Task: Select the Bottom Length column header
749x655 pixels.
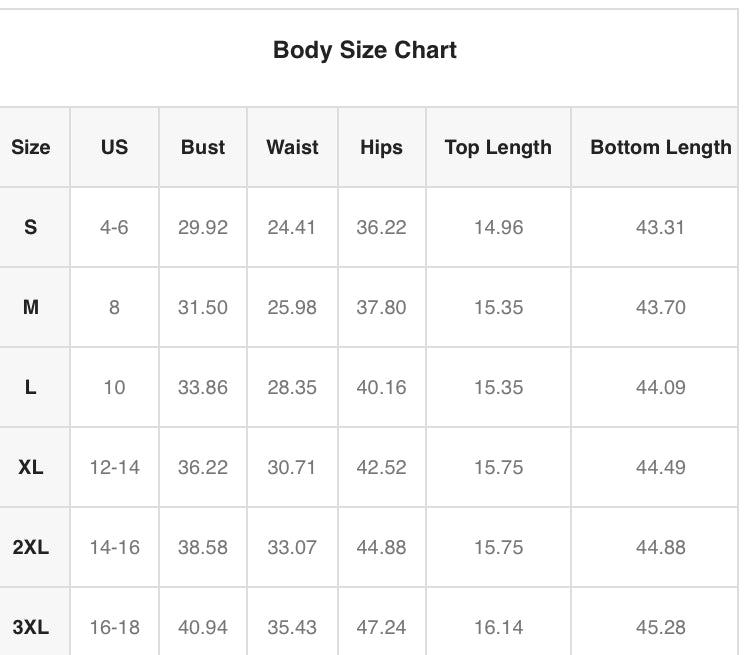Action: [660, 147]
